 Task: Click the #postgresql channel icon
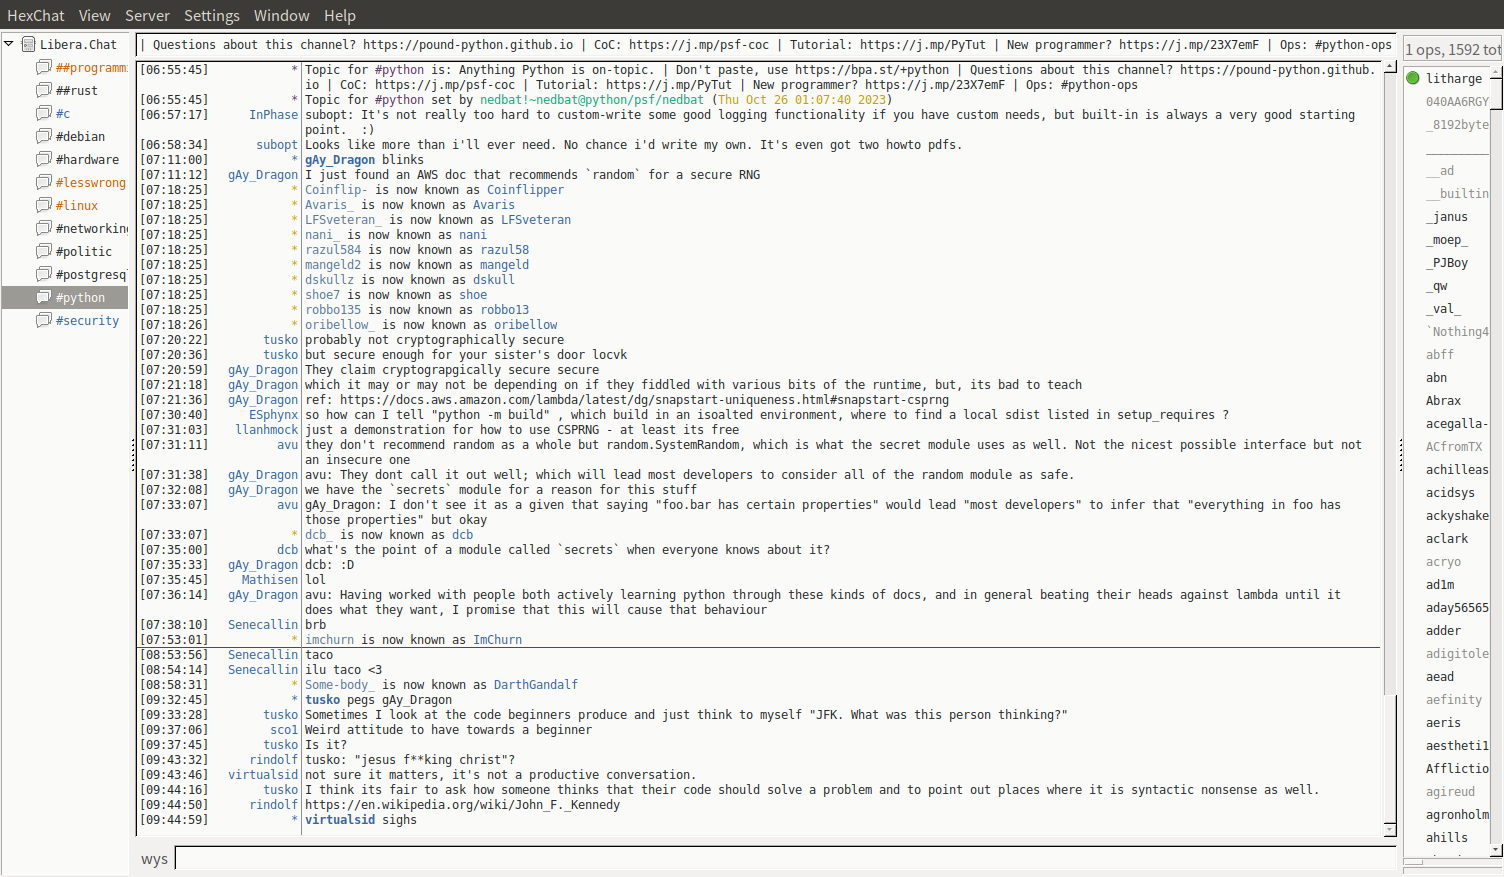pyautogui.click(x=44, y=274)
